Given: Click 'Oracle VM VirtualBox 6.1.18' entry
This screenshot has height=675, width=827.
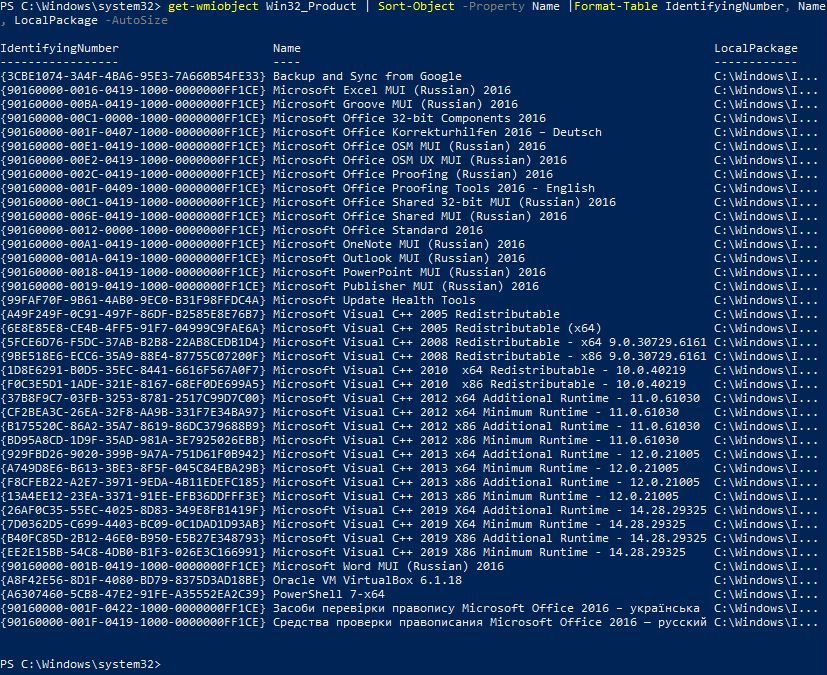Looking at the screenshot, I should [x=367, y=580].
